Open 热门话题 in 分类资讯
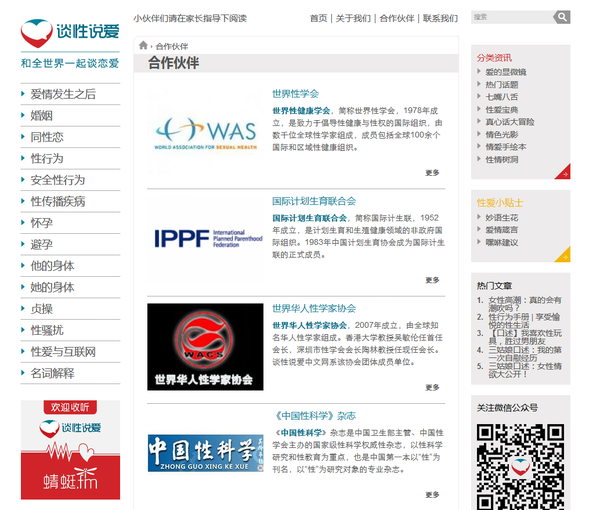 tap(502, 85)
